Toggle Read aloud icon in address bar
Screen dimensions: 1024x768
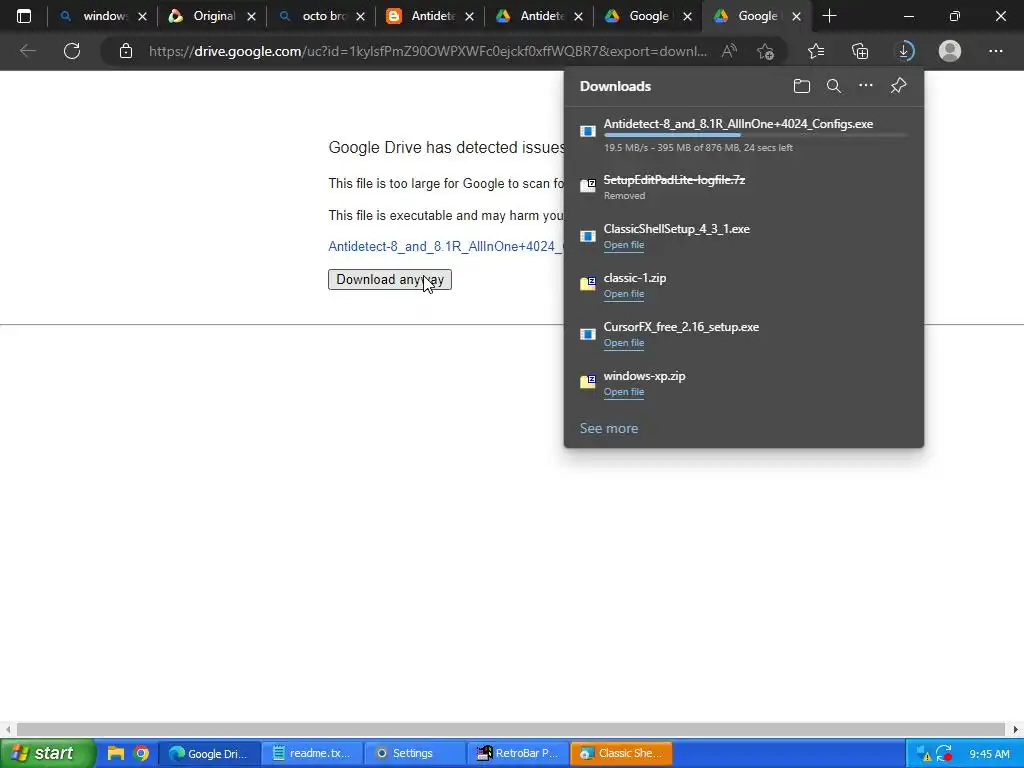(729, 51)
